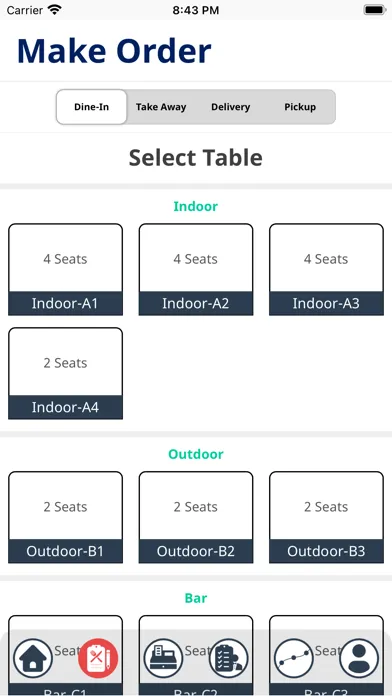Tap the Wi-Fi status icon

(55, 10)
